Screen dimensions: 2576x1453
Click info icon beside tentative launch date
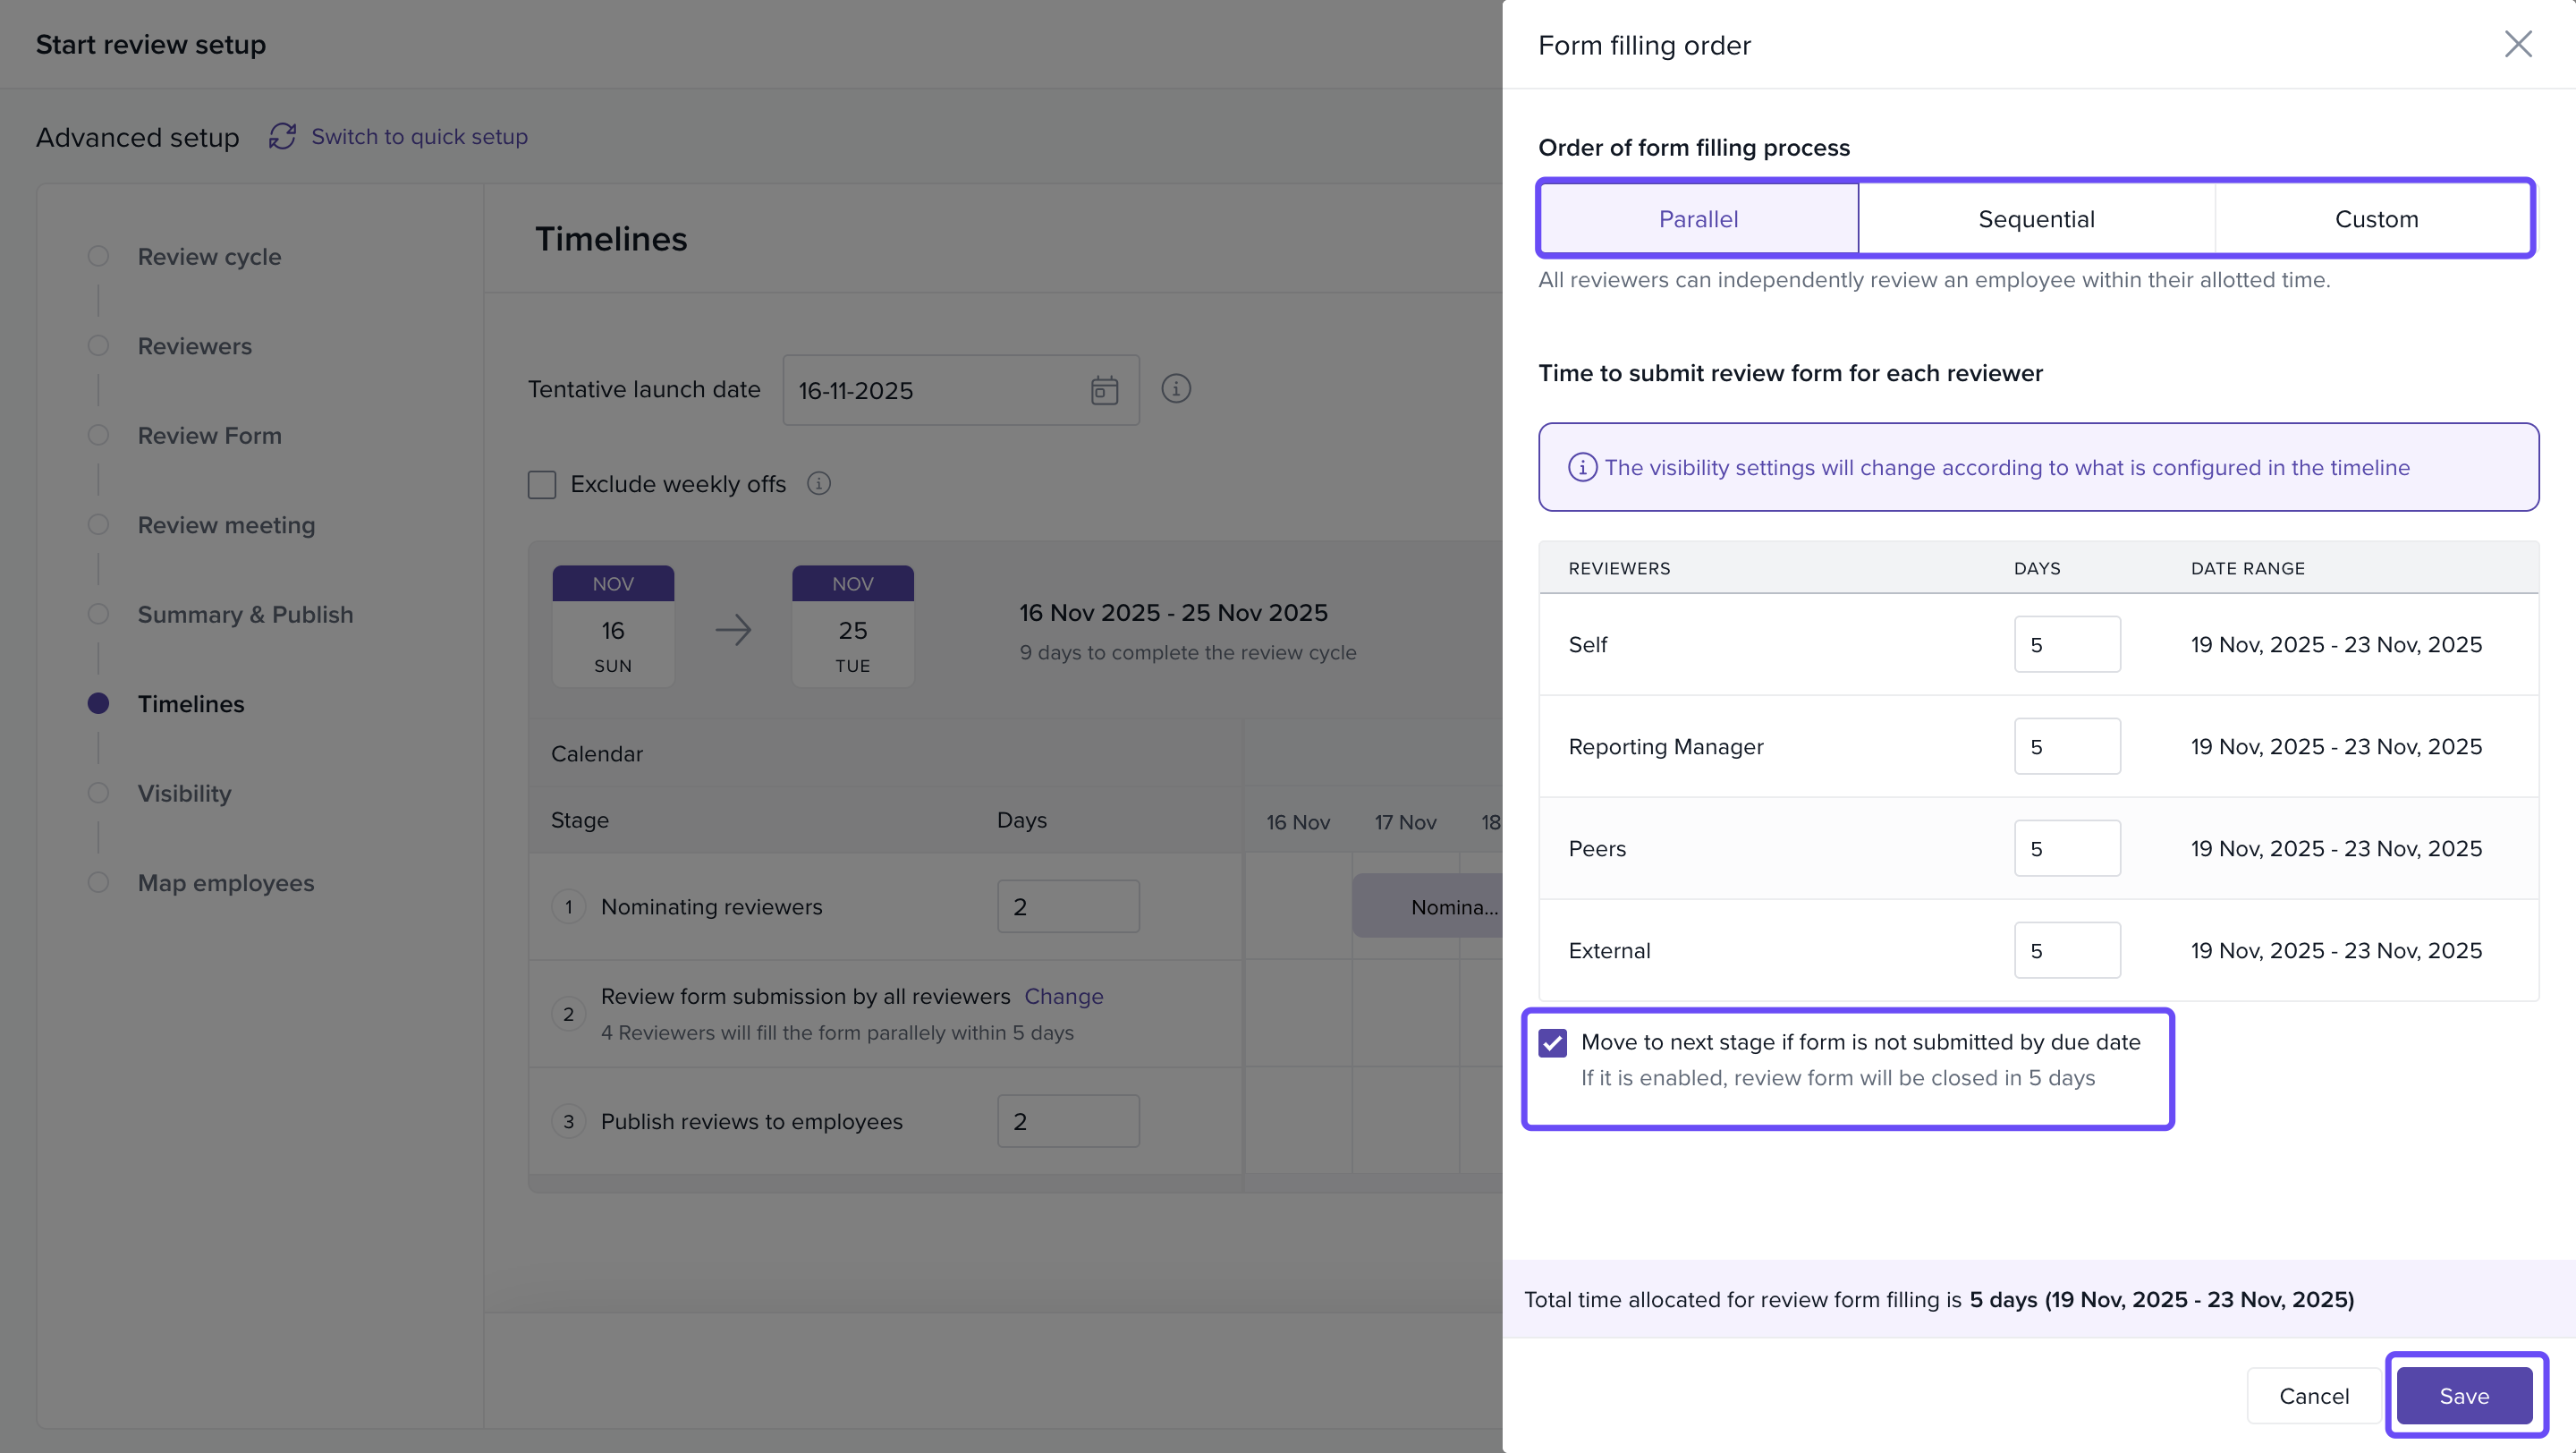tap(1175, 389)
